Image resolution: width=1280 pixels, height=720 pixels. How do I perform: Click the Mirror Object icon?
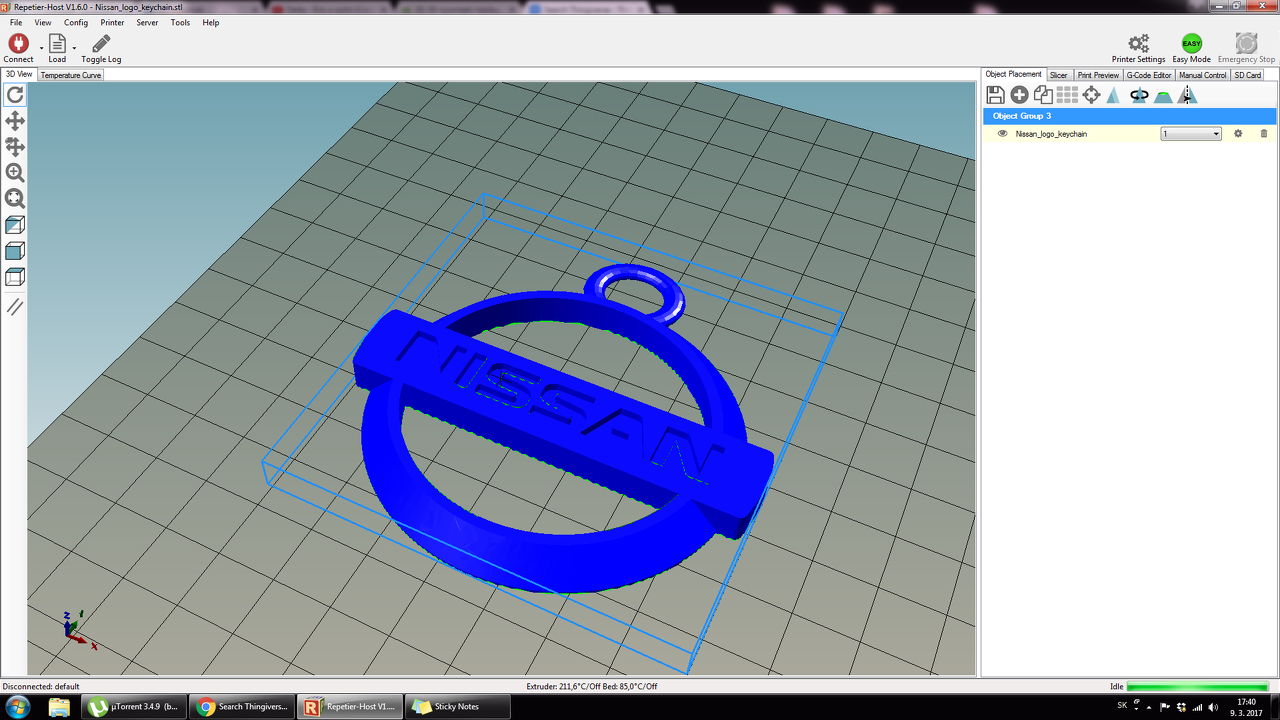click(x=1187, y=95)
